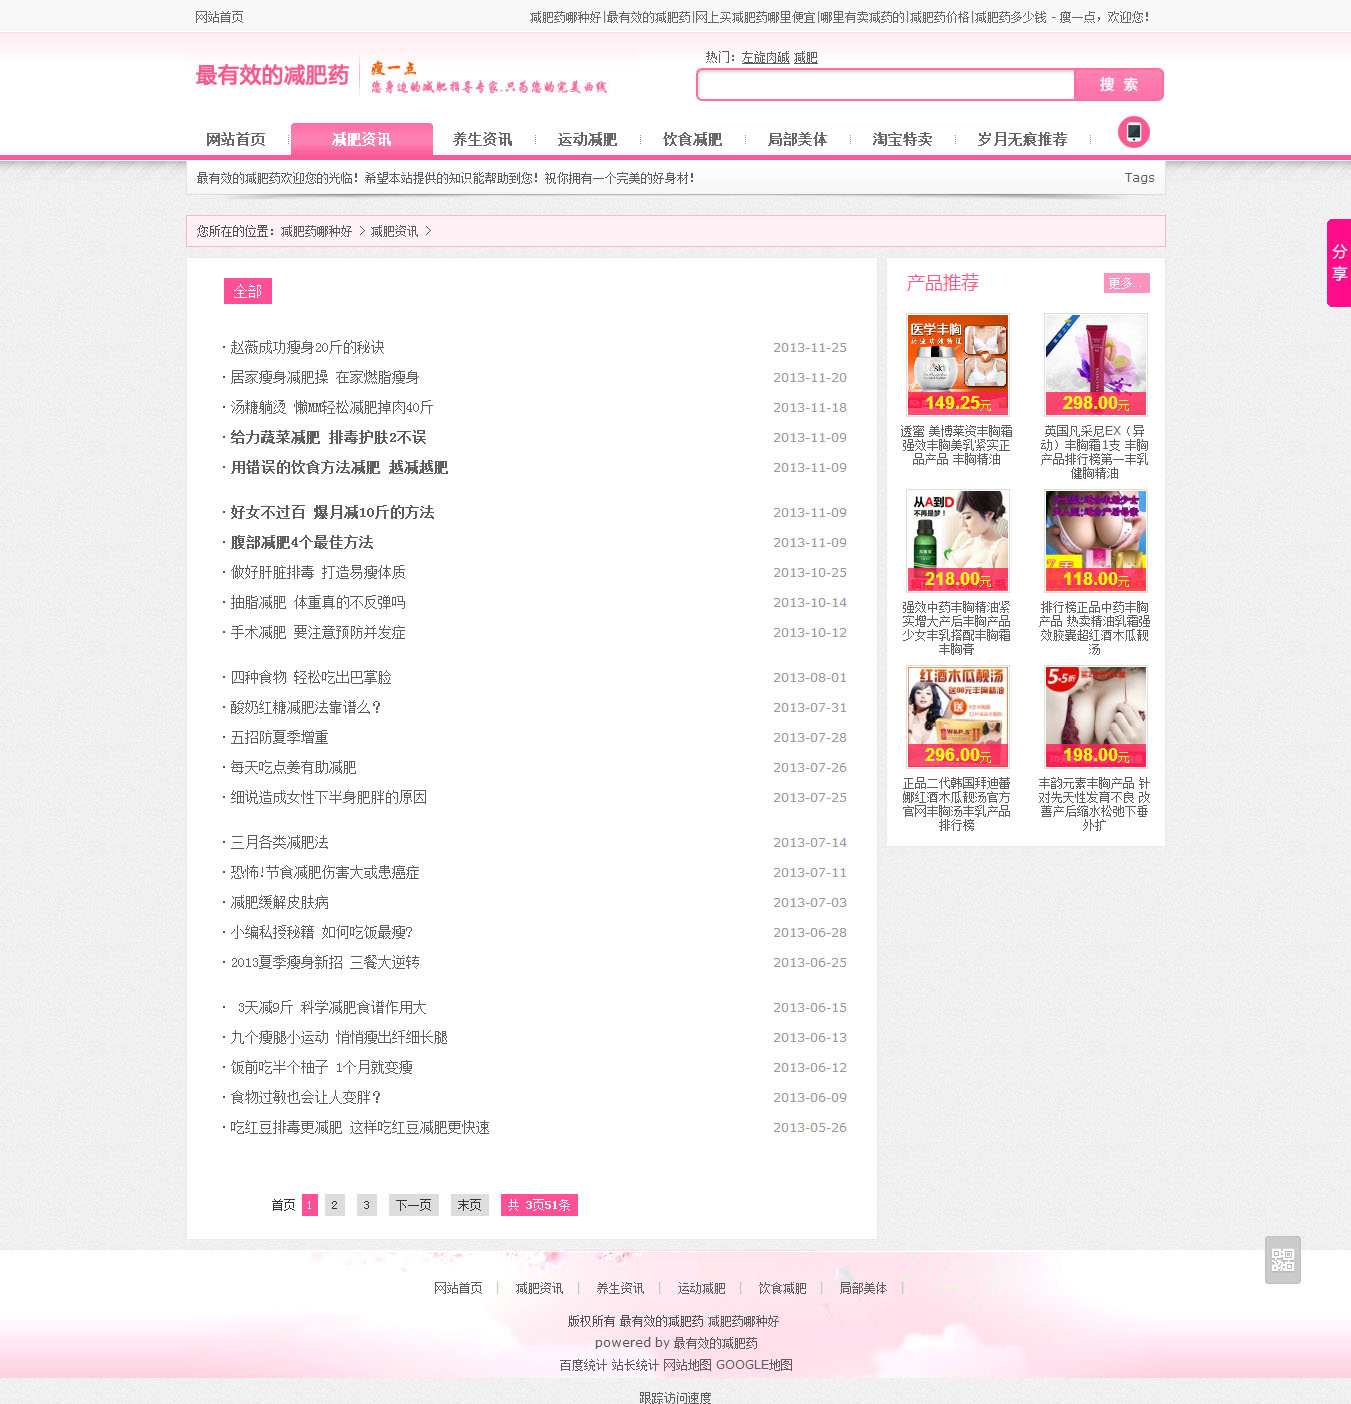
Task: Select the 218.00元 product thumbnail
Action: [957, 540]
